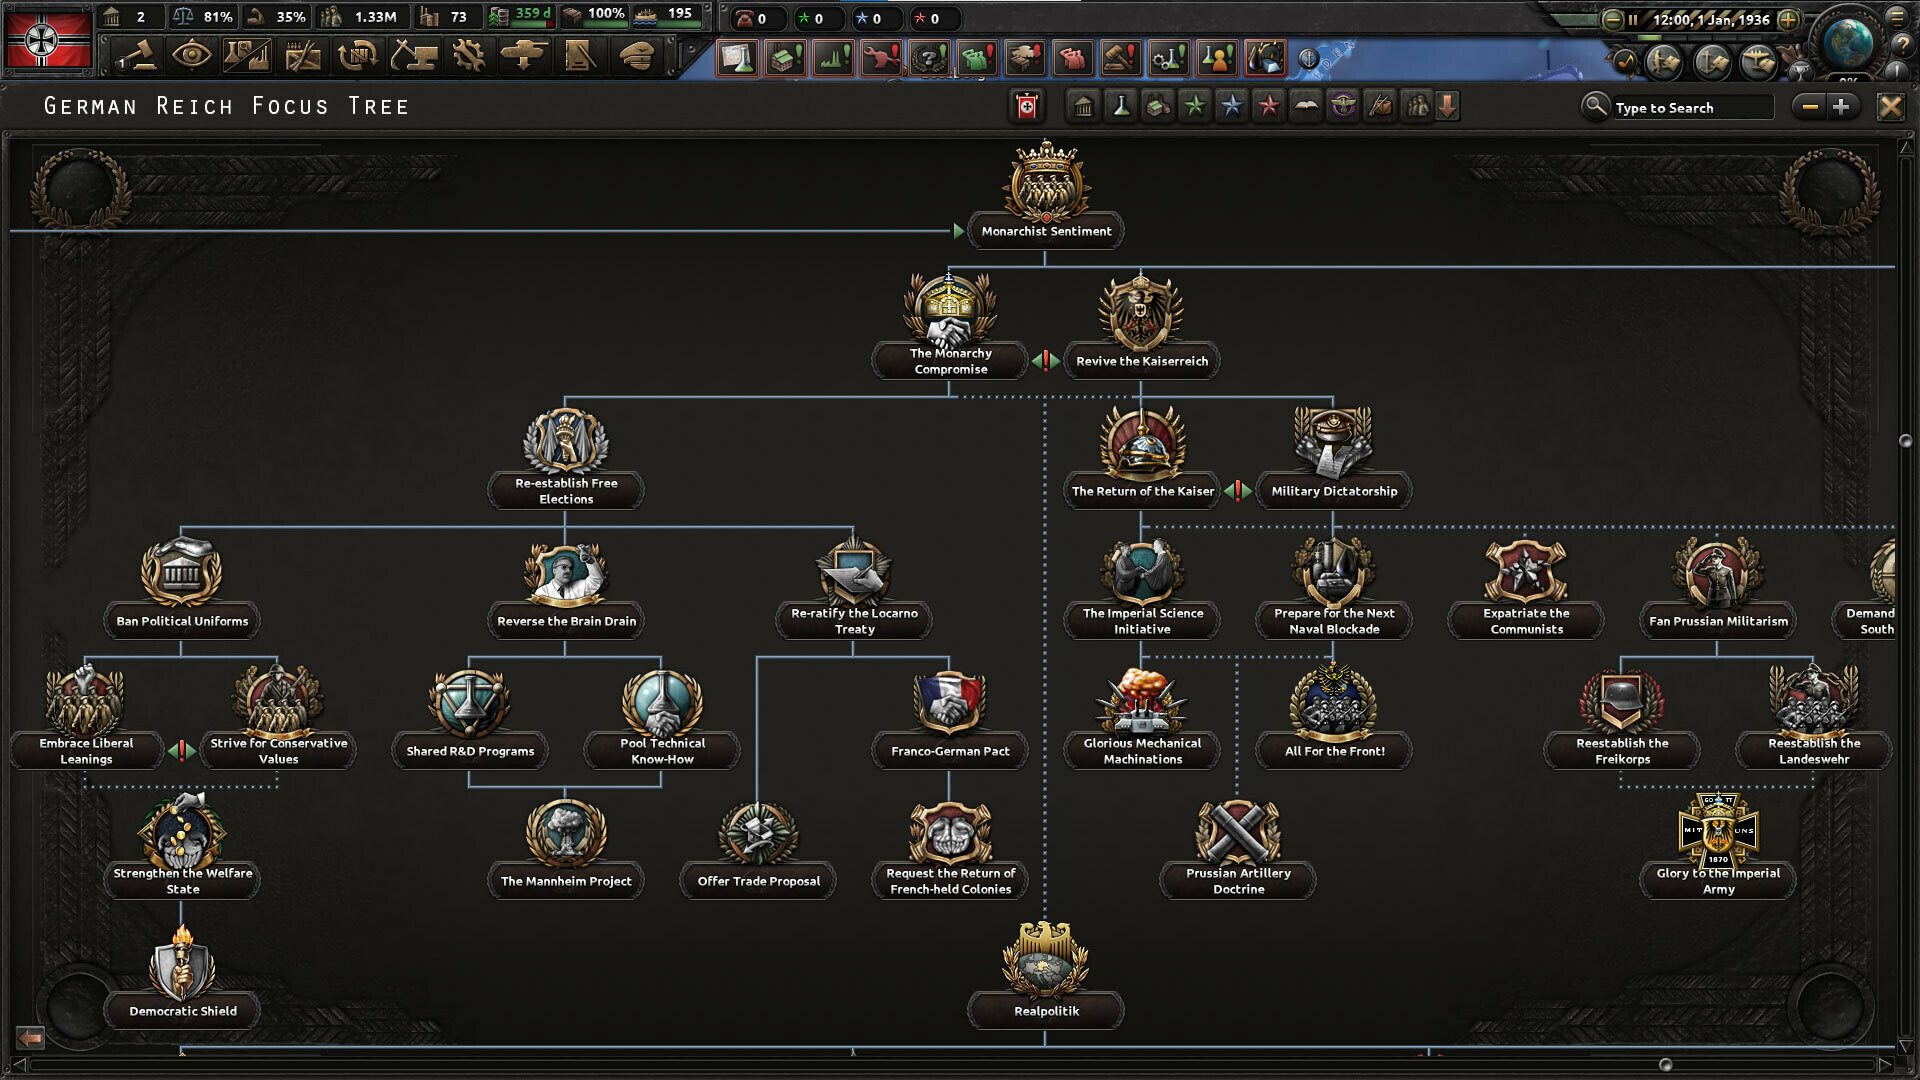Click the orange back arrow button
This screenshot has height=1080, width=1920.
click(31, 1037)
